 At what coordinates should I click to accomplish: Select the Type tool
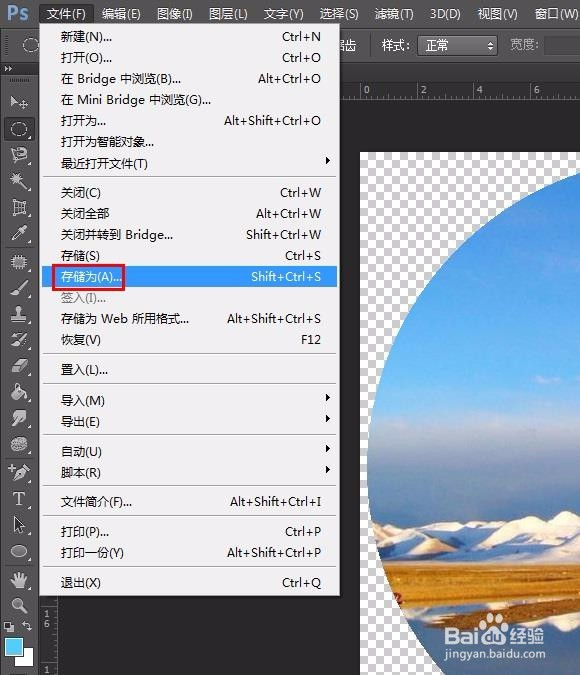pyautogui.click(x=19, y=499)
